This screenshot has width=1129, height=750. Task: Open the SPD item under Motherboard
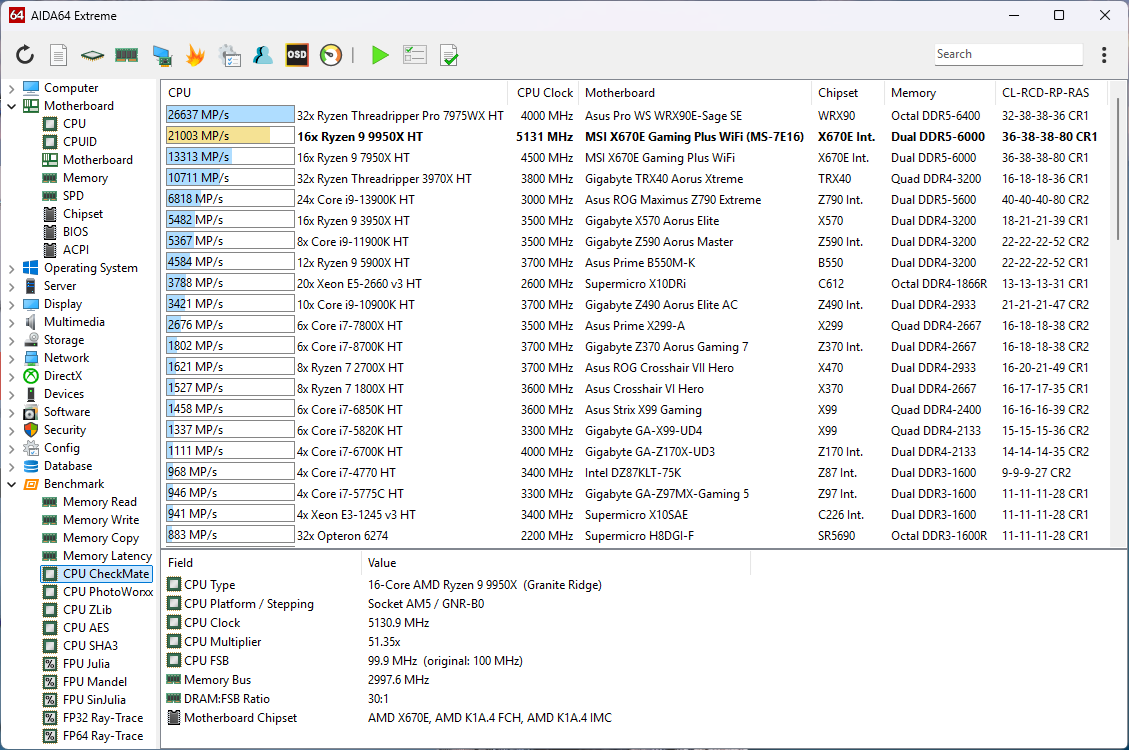pyautogui.click(x=76, y=196)
